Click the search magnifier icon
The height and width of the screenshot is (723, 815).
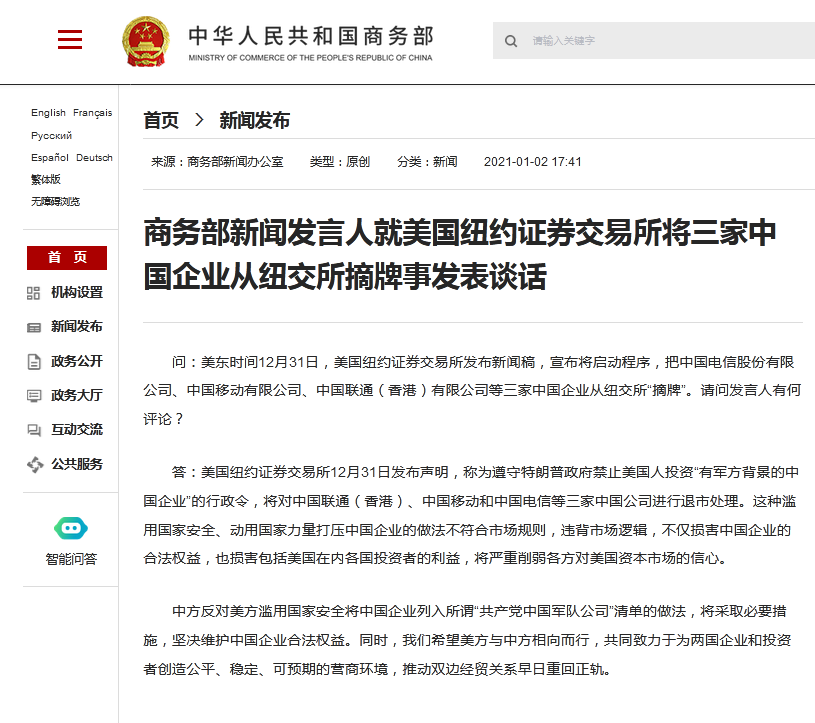click(x=511, y=41)
